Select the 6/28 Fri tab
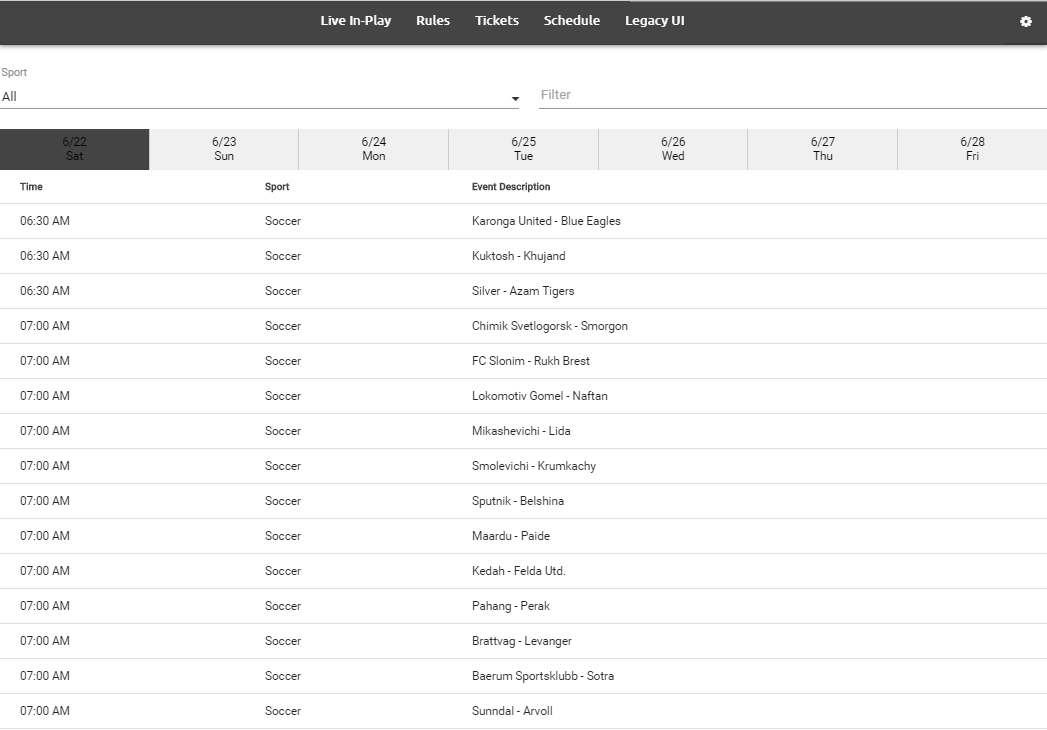The height and width of the screenshot is (730, 1047). pyautogui.click(x=972, y=149)
